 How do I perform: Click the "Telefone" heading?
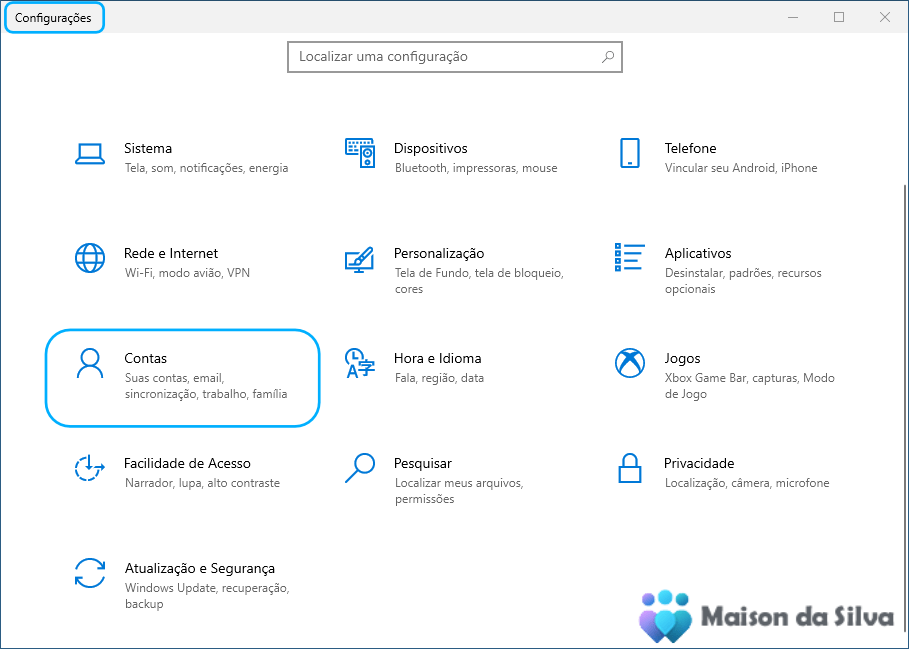(x=690, y=148)
